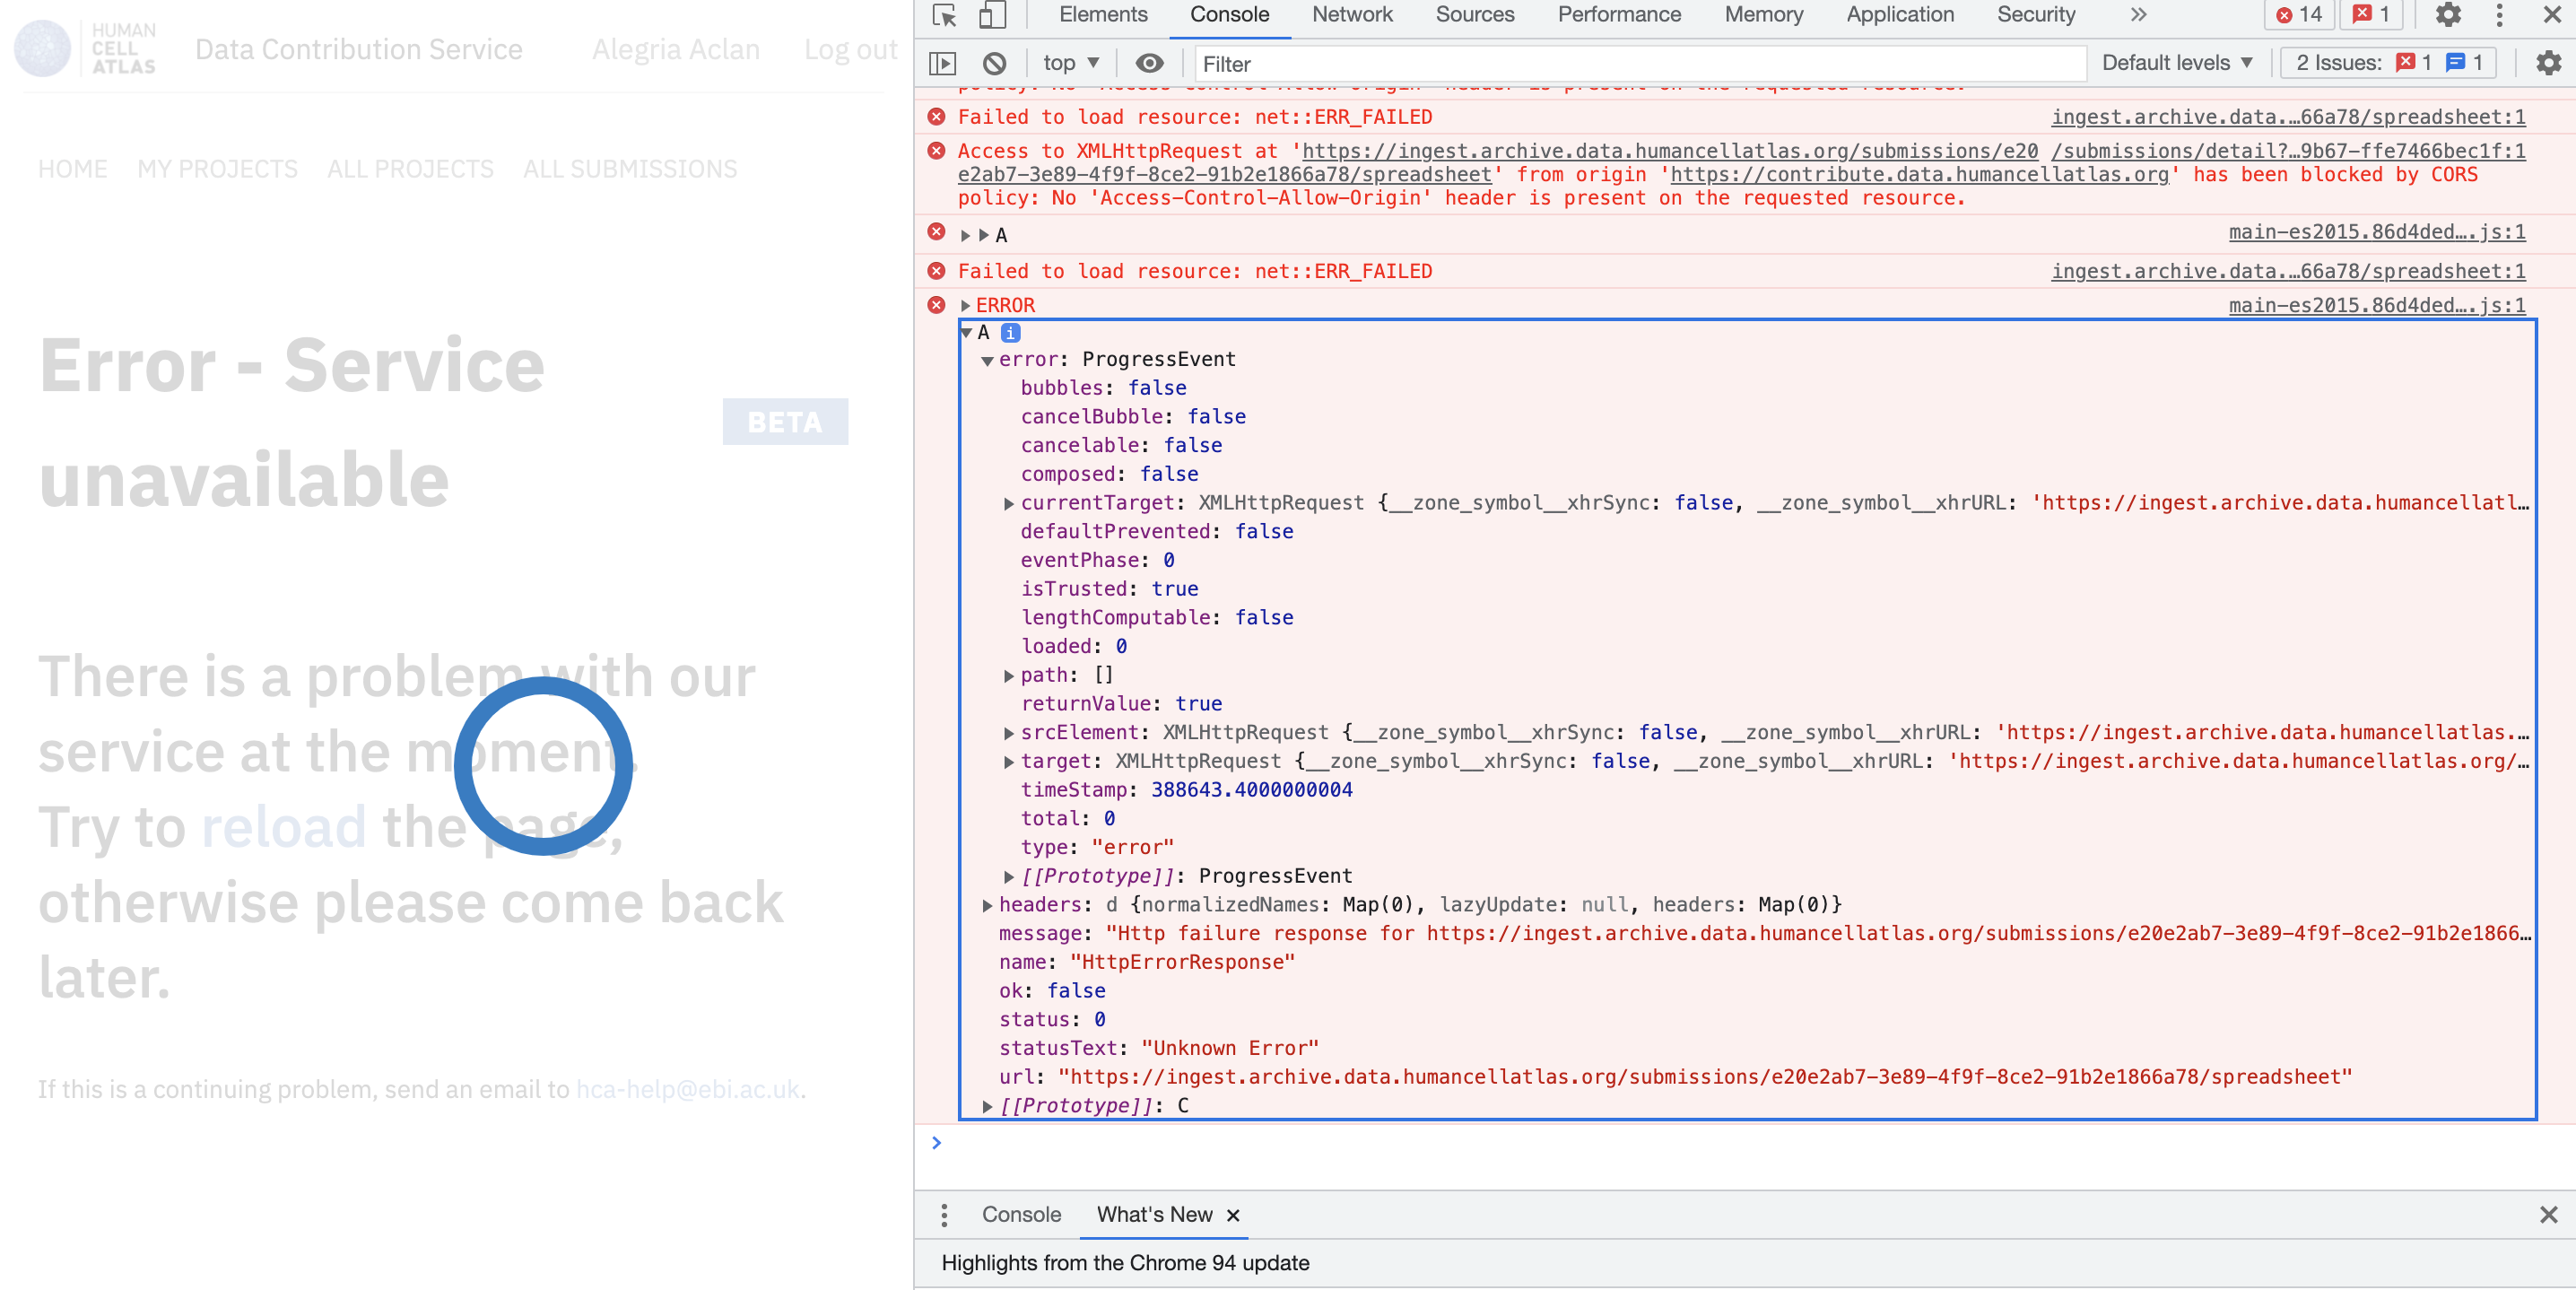Show the console sidebar
2576x1290 pixels.
point(941,62)
